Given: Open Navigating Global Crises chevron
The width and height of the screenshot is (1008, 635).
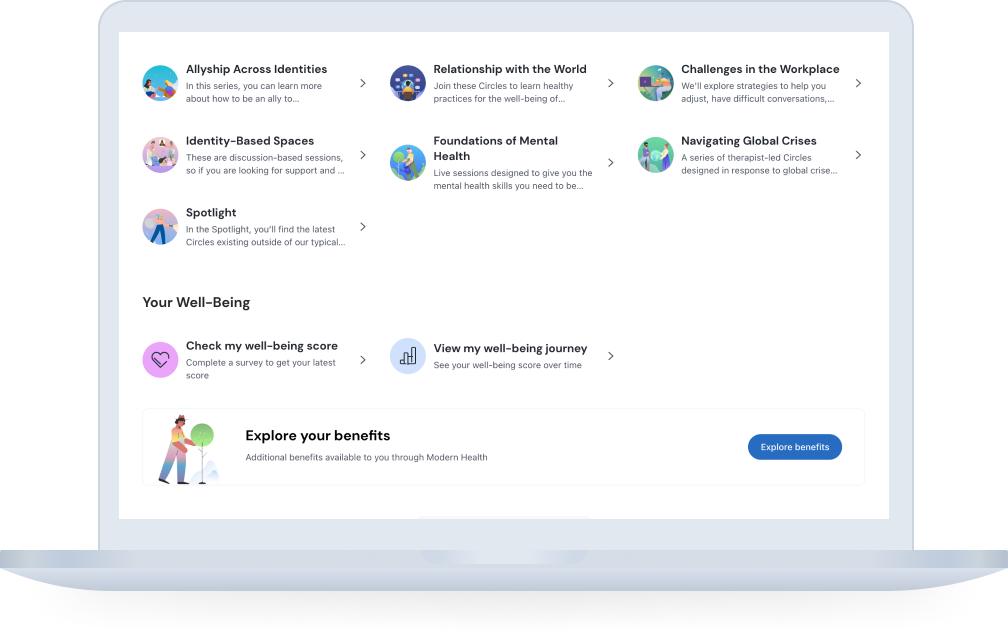Looking at the screenshot, I should pos(858,156).
